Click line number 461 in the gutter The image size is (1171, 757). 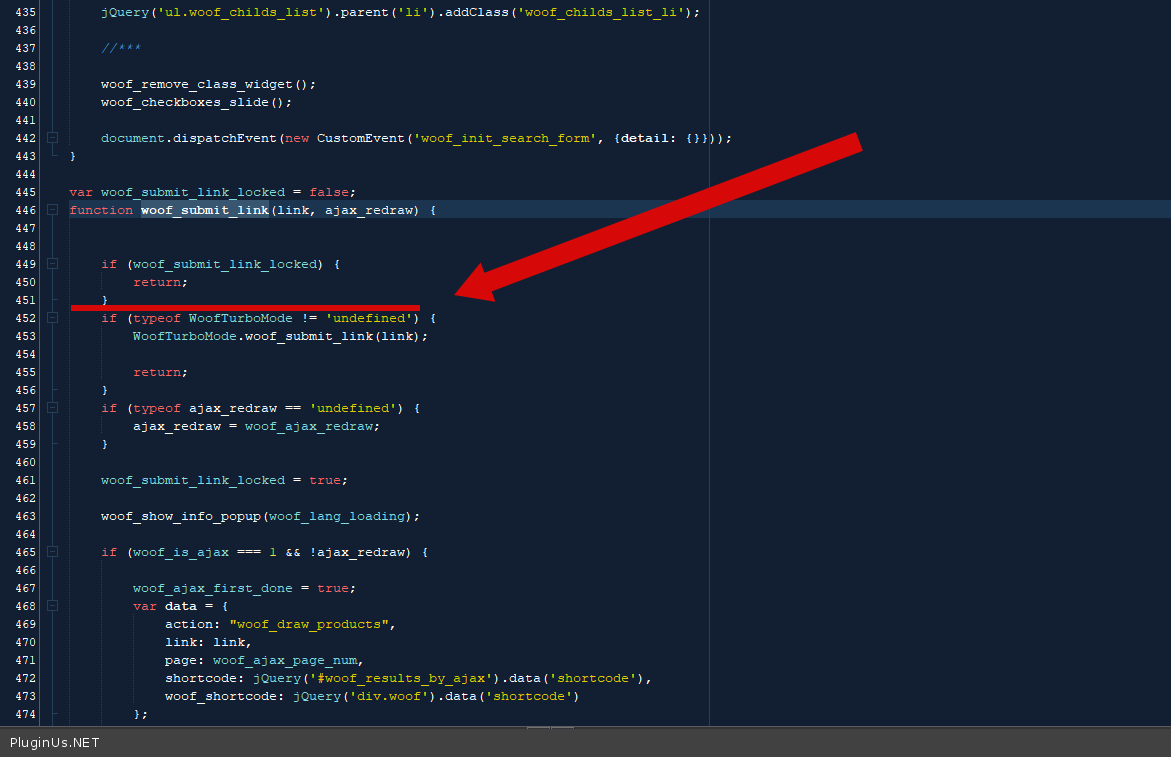pos(26,480)
